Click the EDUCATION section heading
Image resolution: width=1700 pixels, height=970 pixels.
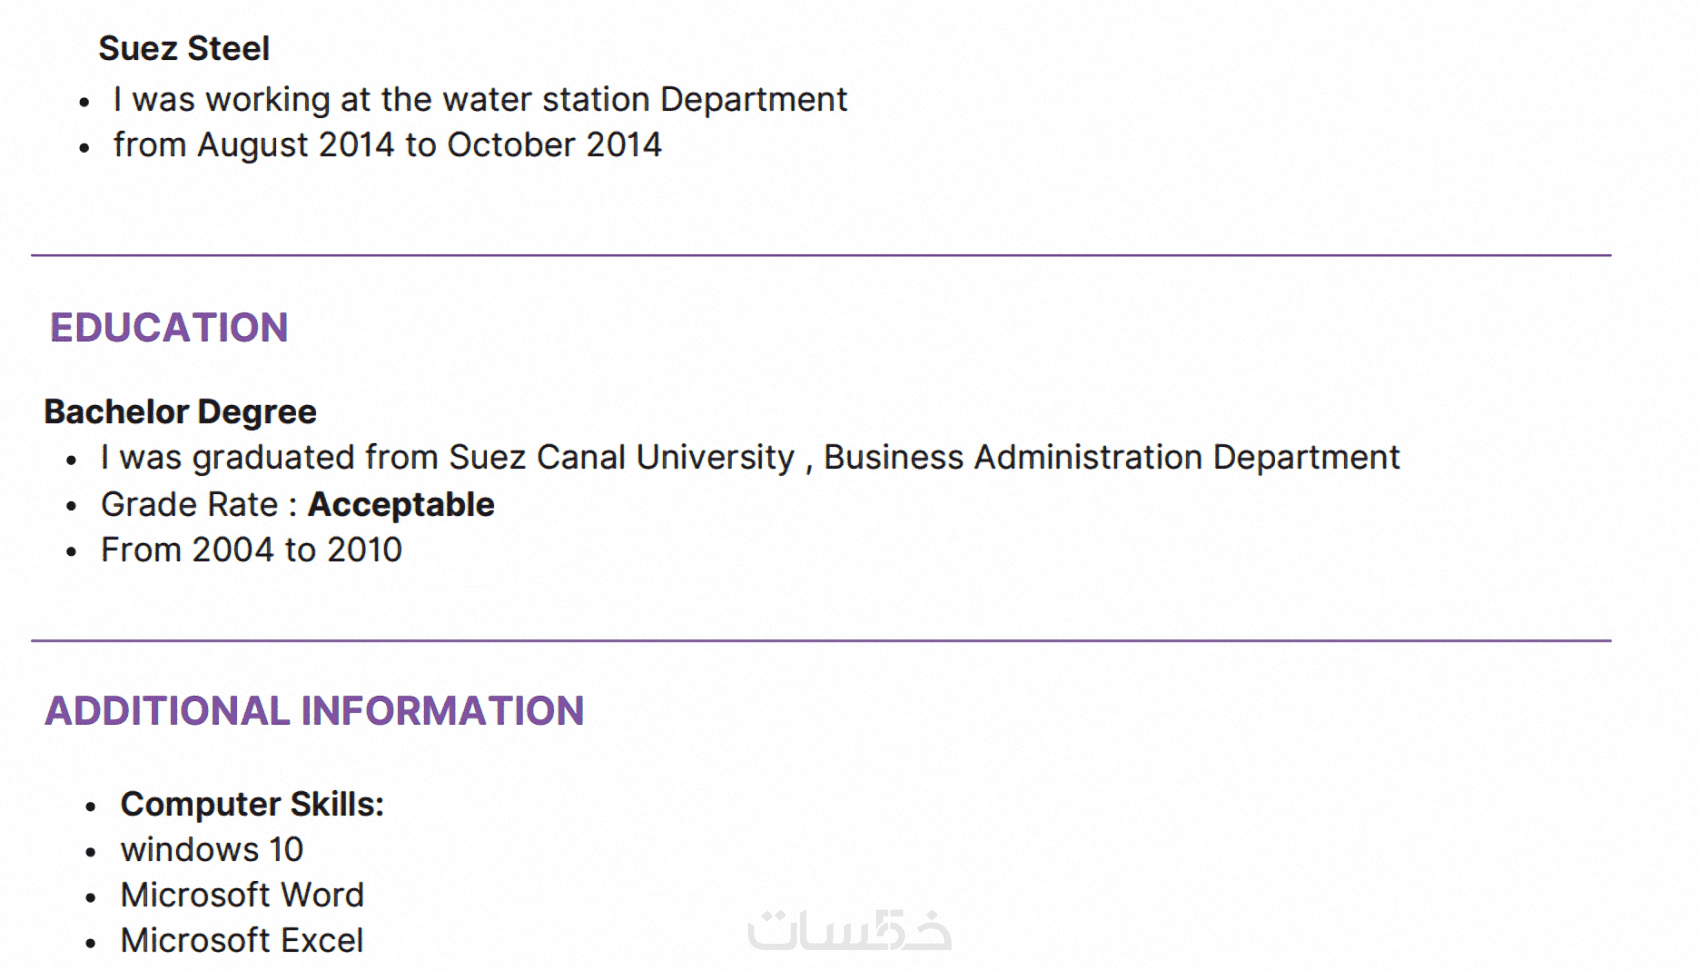(x=169, y=328)
